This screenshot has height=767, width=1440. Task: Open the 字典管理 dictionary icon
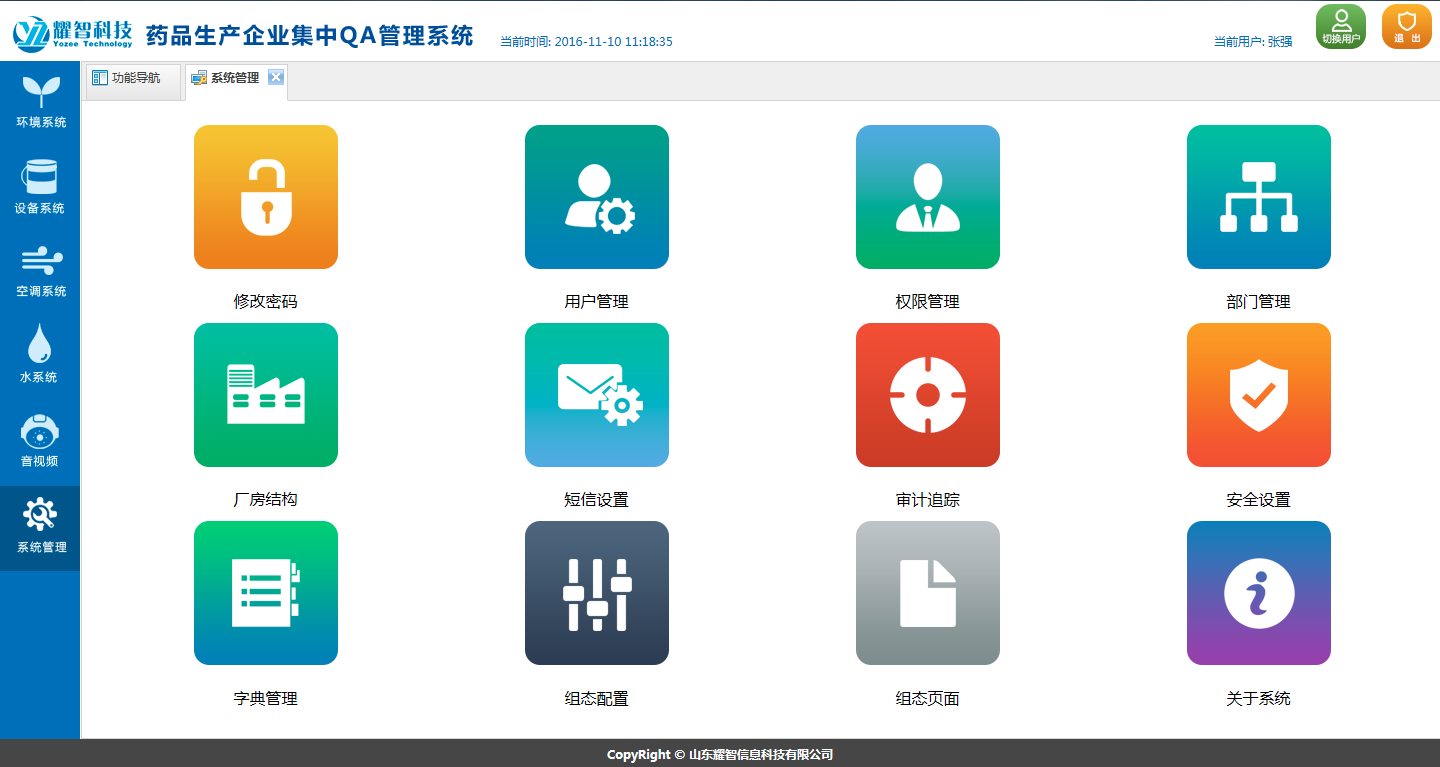[265, 593]
